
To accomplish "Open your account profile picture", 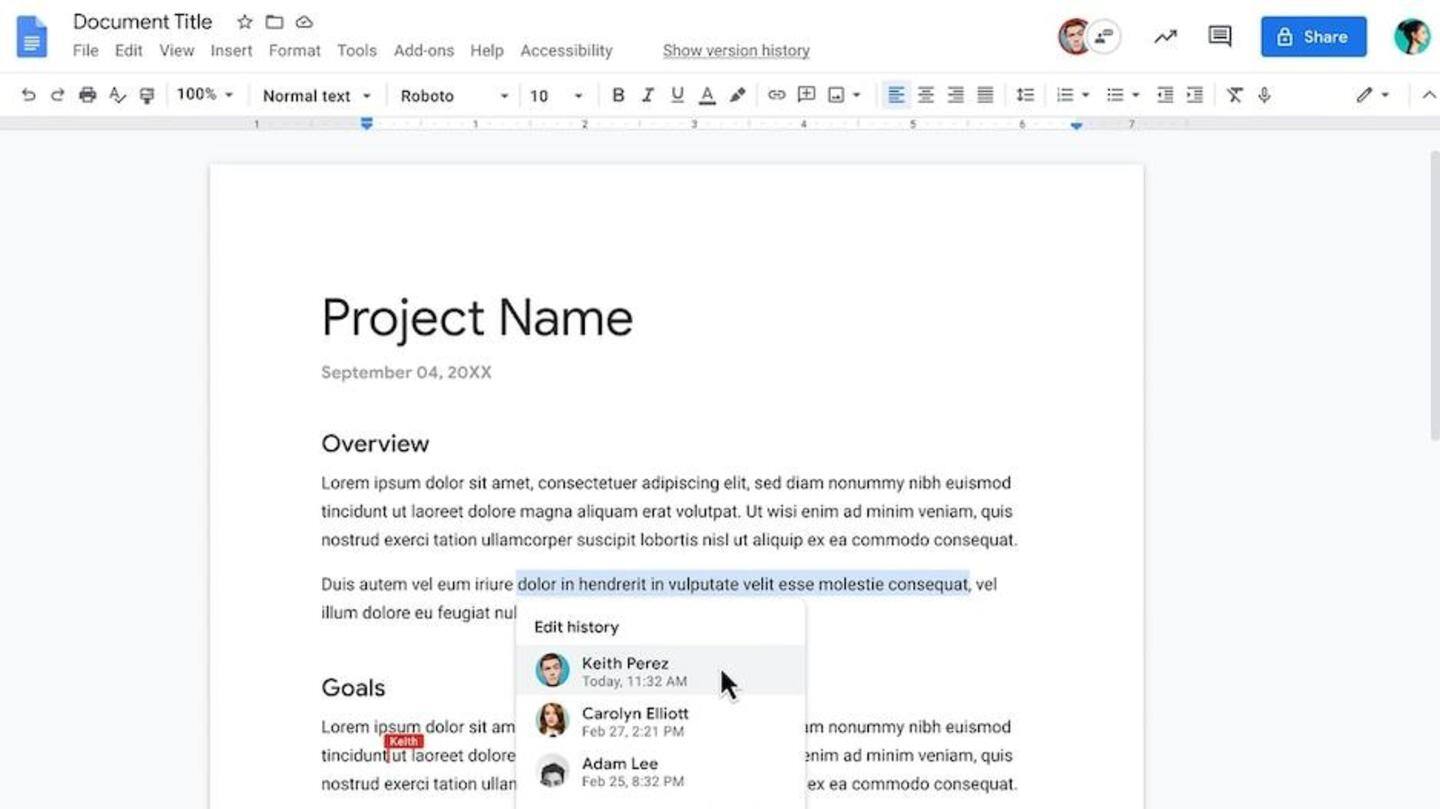I will (x=1412, y=37).
